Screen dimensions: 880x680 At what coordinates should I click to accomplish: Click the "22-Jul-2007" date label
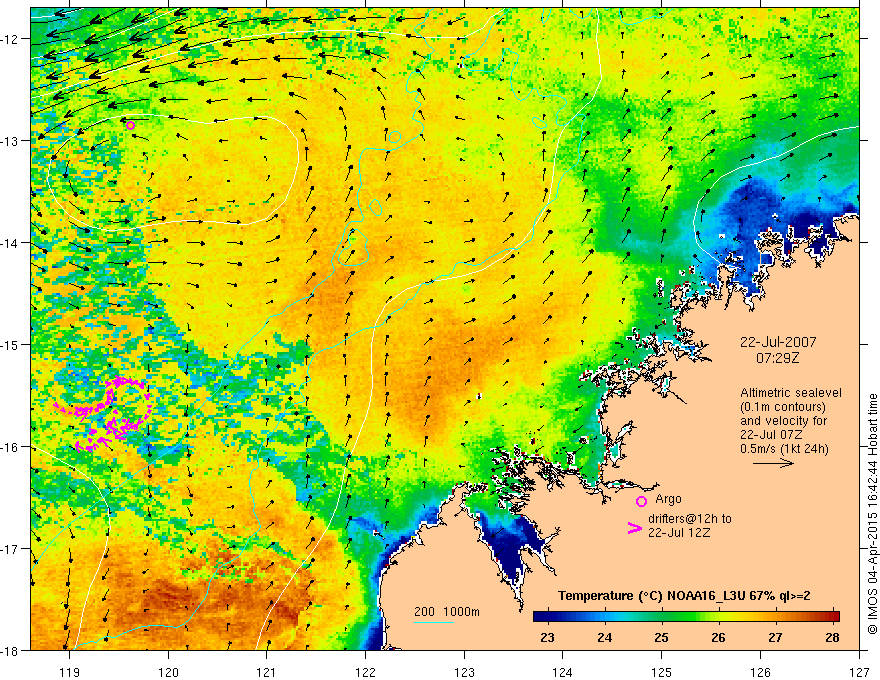click(x=778, y=342)
